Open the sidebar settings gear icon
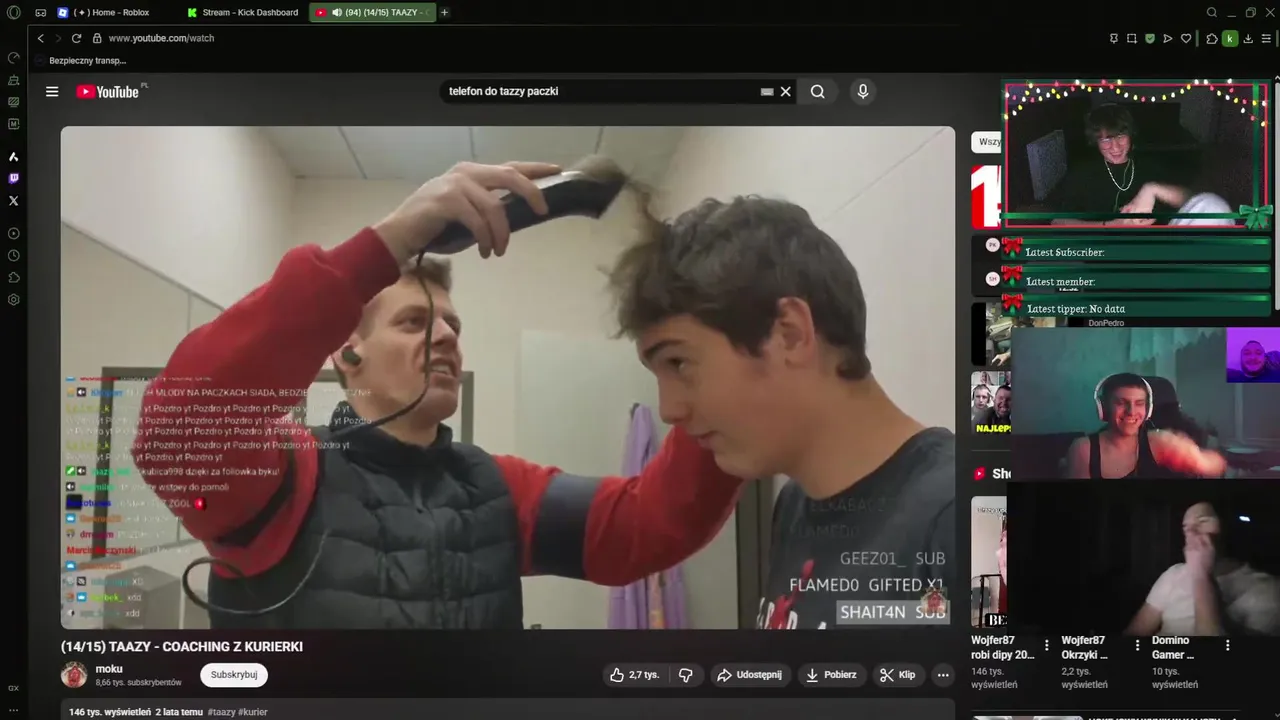 [13, 300]
